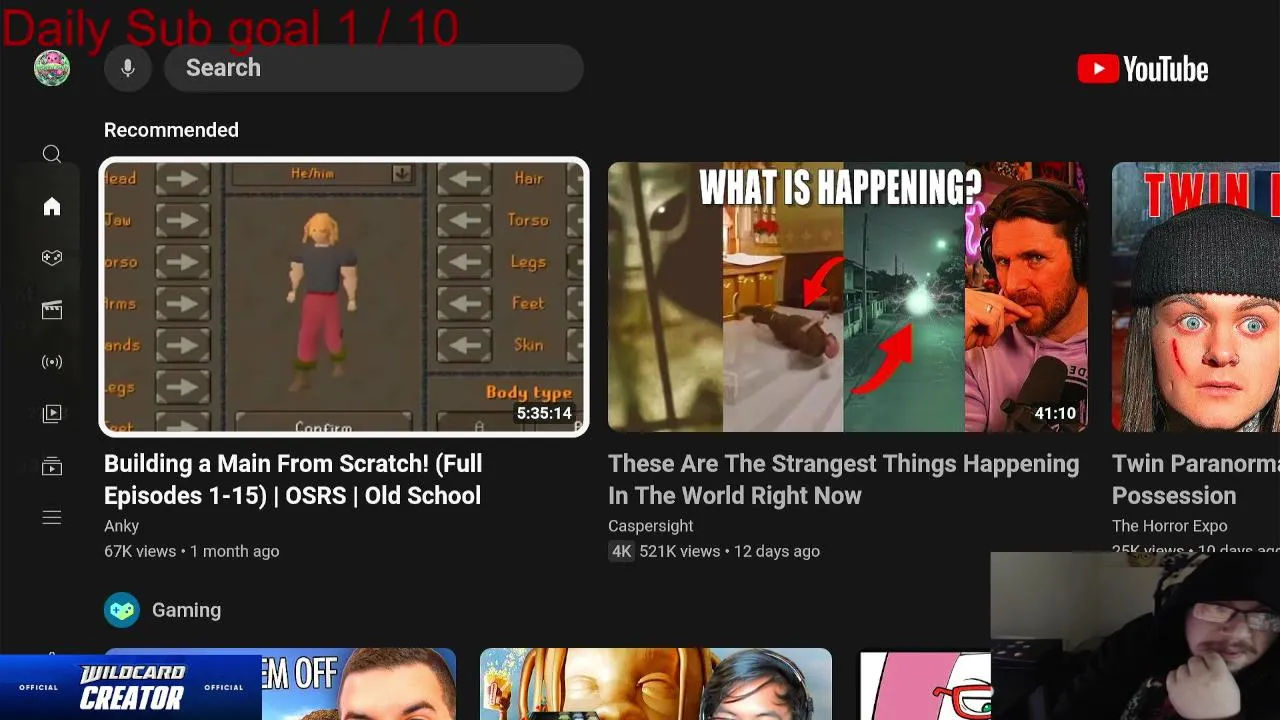Click the Gaming shelf controller icon

click(x=122, y=610)
